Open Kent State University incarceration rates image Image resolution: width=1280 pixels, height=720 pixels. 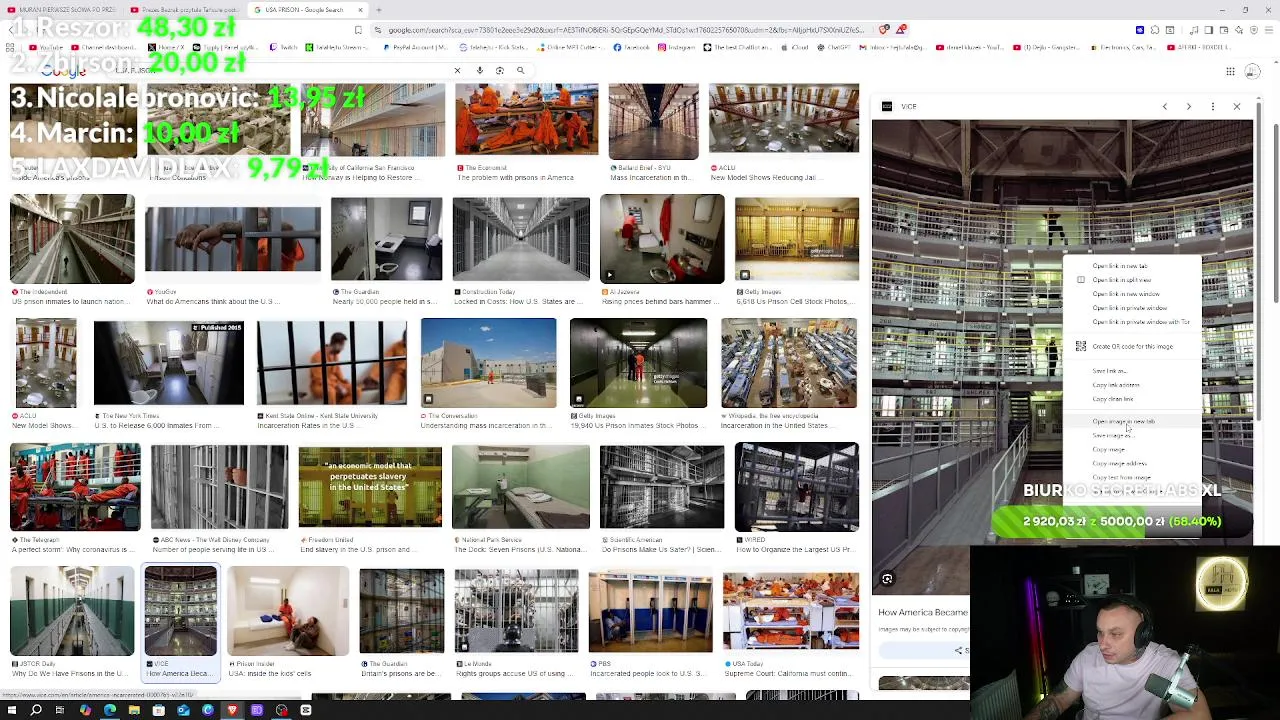tap(332, 362)
